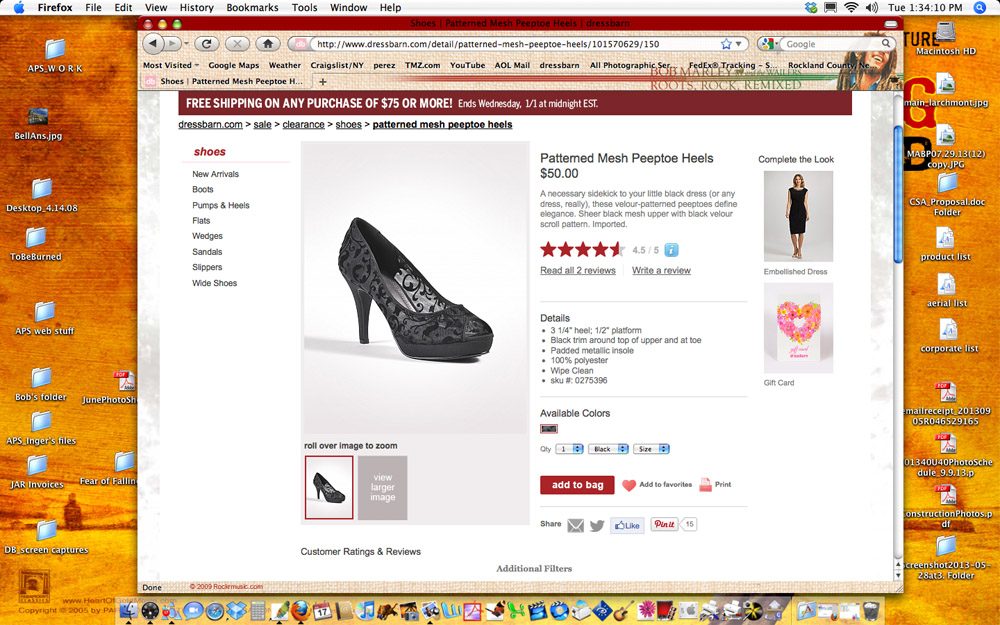Click the stop loading X button
This screenshot has height=625, width=1000.
[237, 43]
